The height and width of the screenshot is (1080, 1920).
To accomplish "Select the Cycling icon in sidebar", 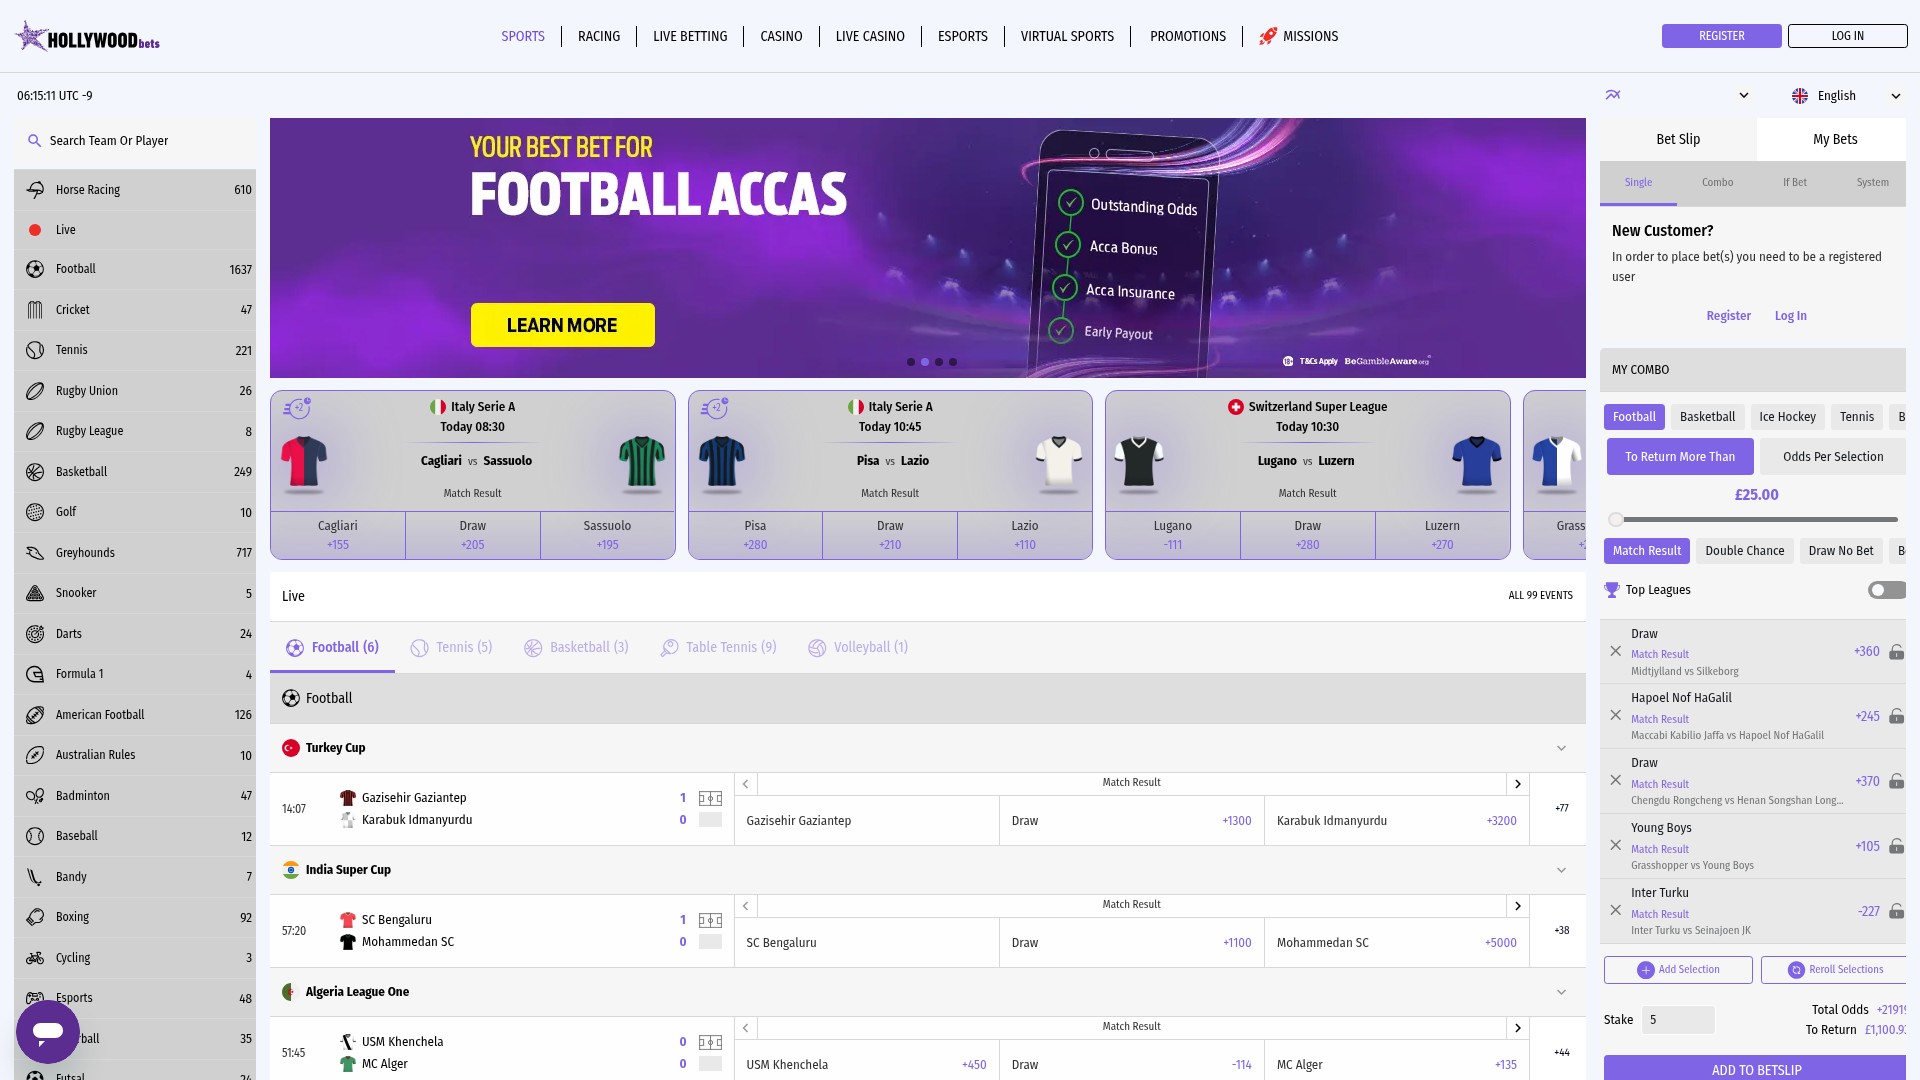I will tap(35, 958).
